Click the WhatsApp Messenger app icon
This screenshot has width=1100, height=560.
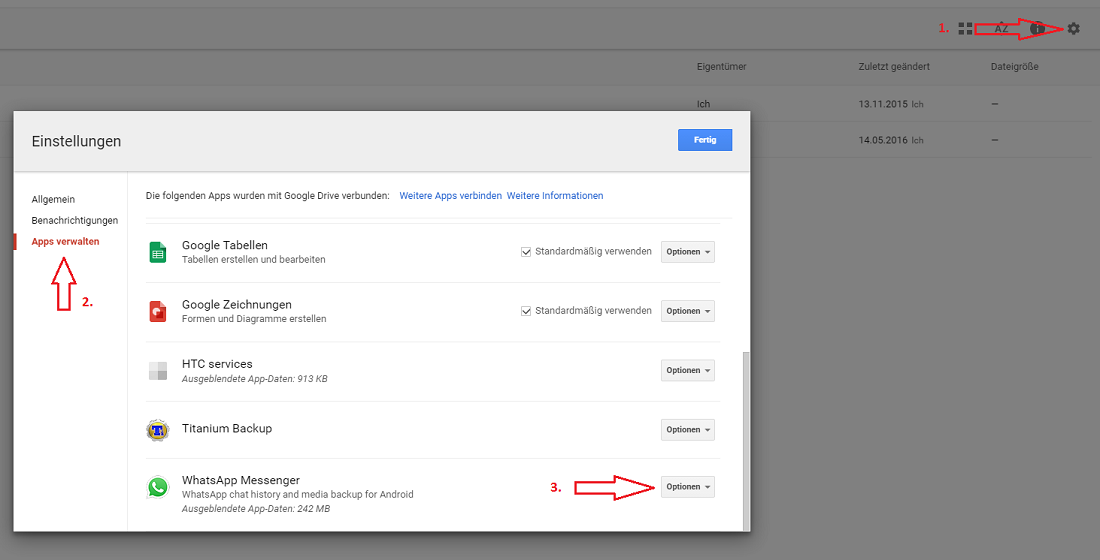(x=158, y=487)
